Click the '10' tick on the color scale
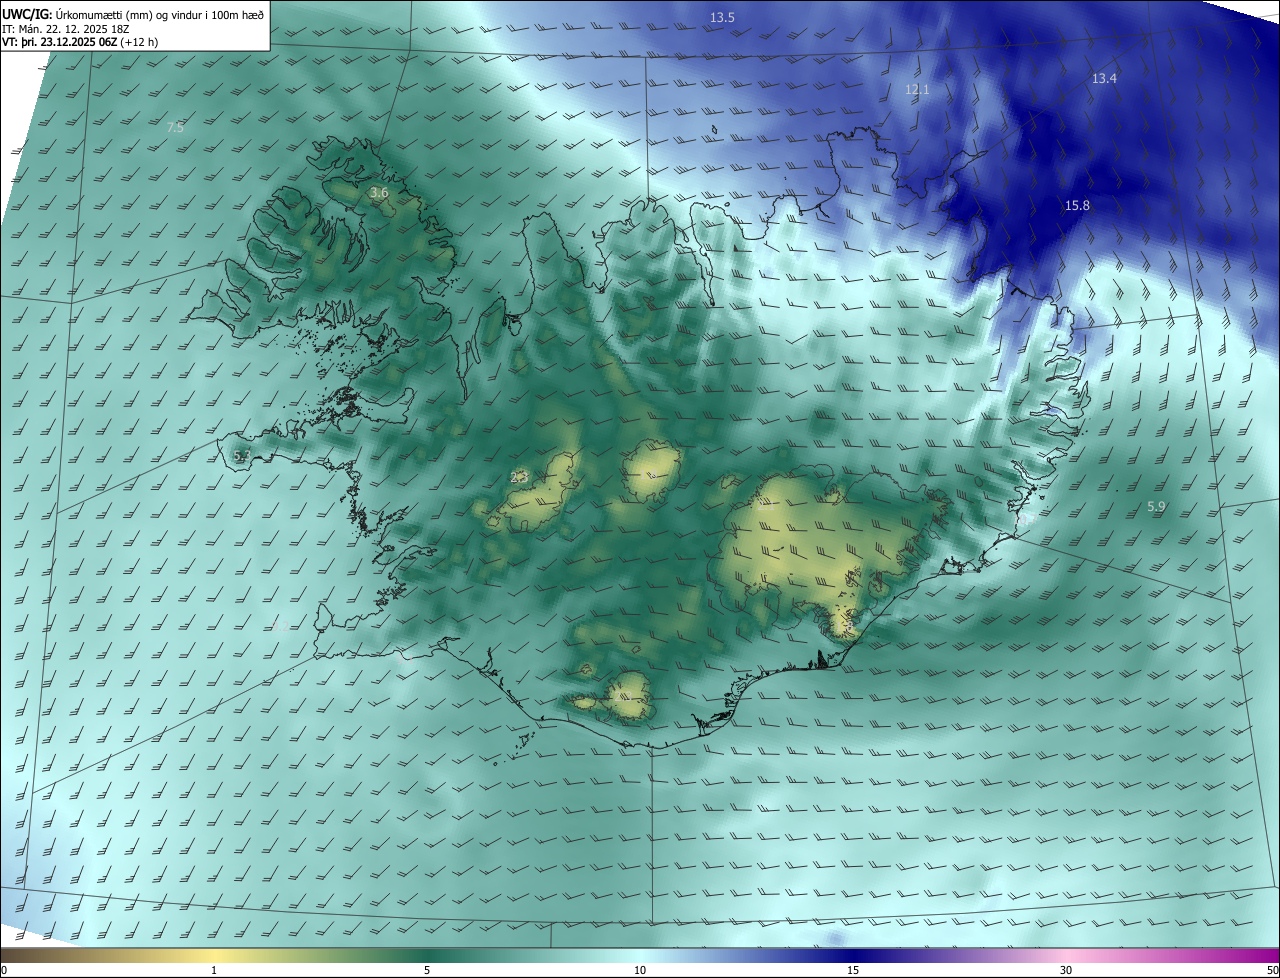The height and width of the screenshot is (978, 1280). click(640, 971)
